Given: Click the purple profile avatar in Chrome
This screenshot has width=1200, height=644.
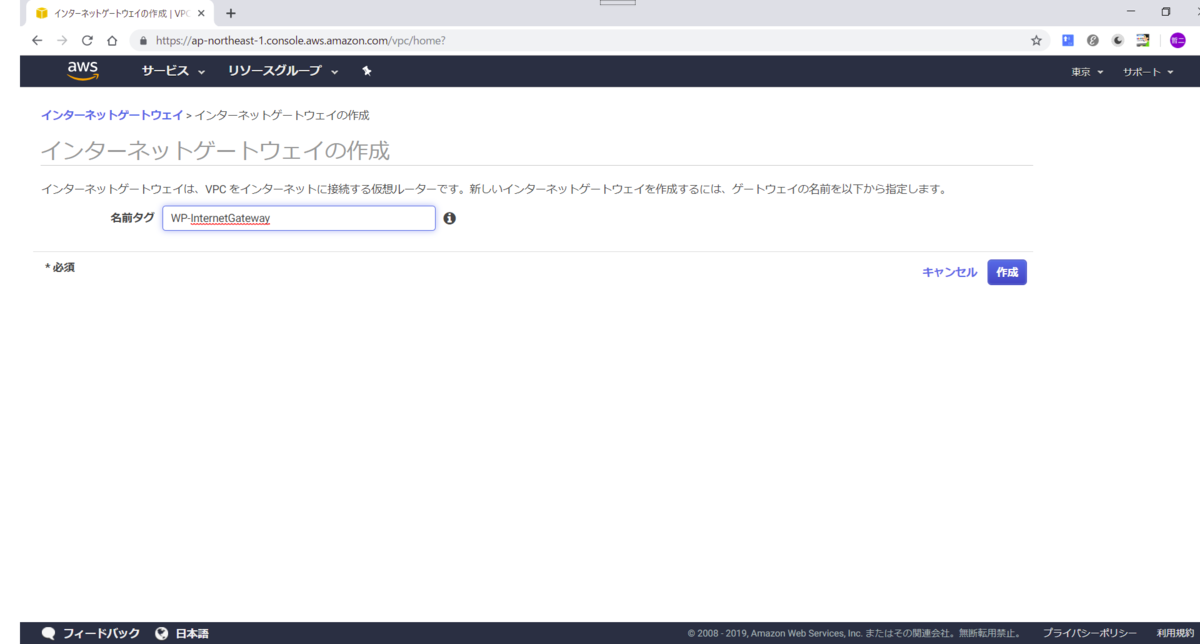Looking at the screenshot, I should click(1176, 40).
